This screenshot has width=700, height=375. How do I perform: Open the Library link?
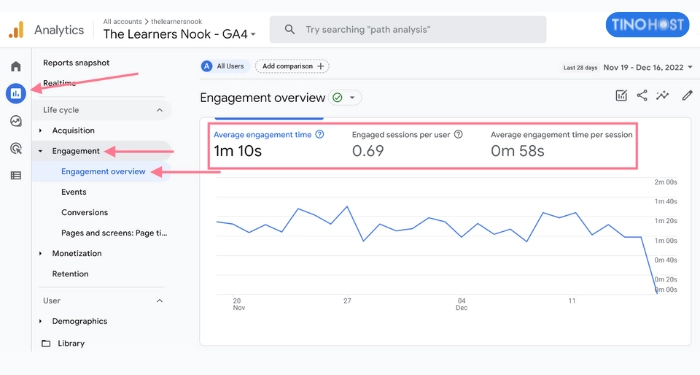[71, 343]
